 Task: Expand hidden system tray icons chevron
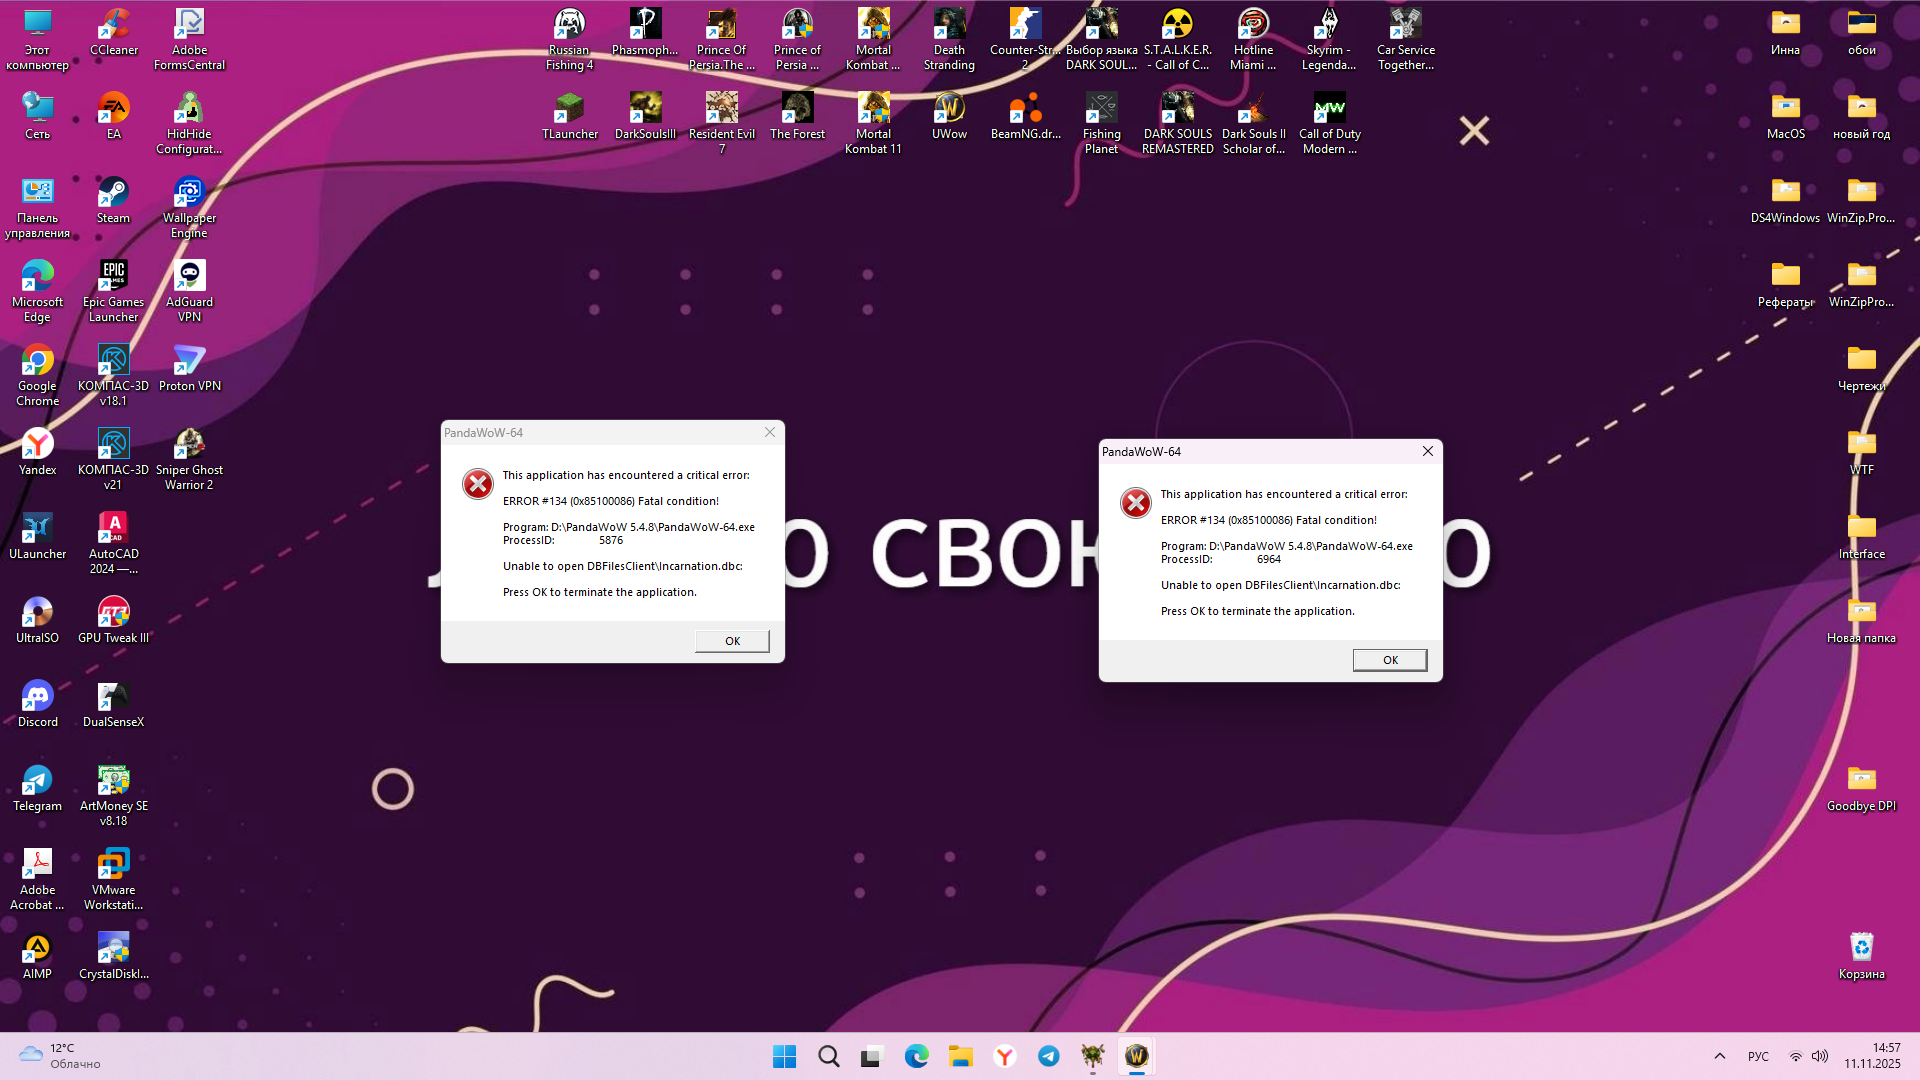(x=1720, y=1056)
